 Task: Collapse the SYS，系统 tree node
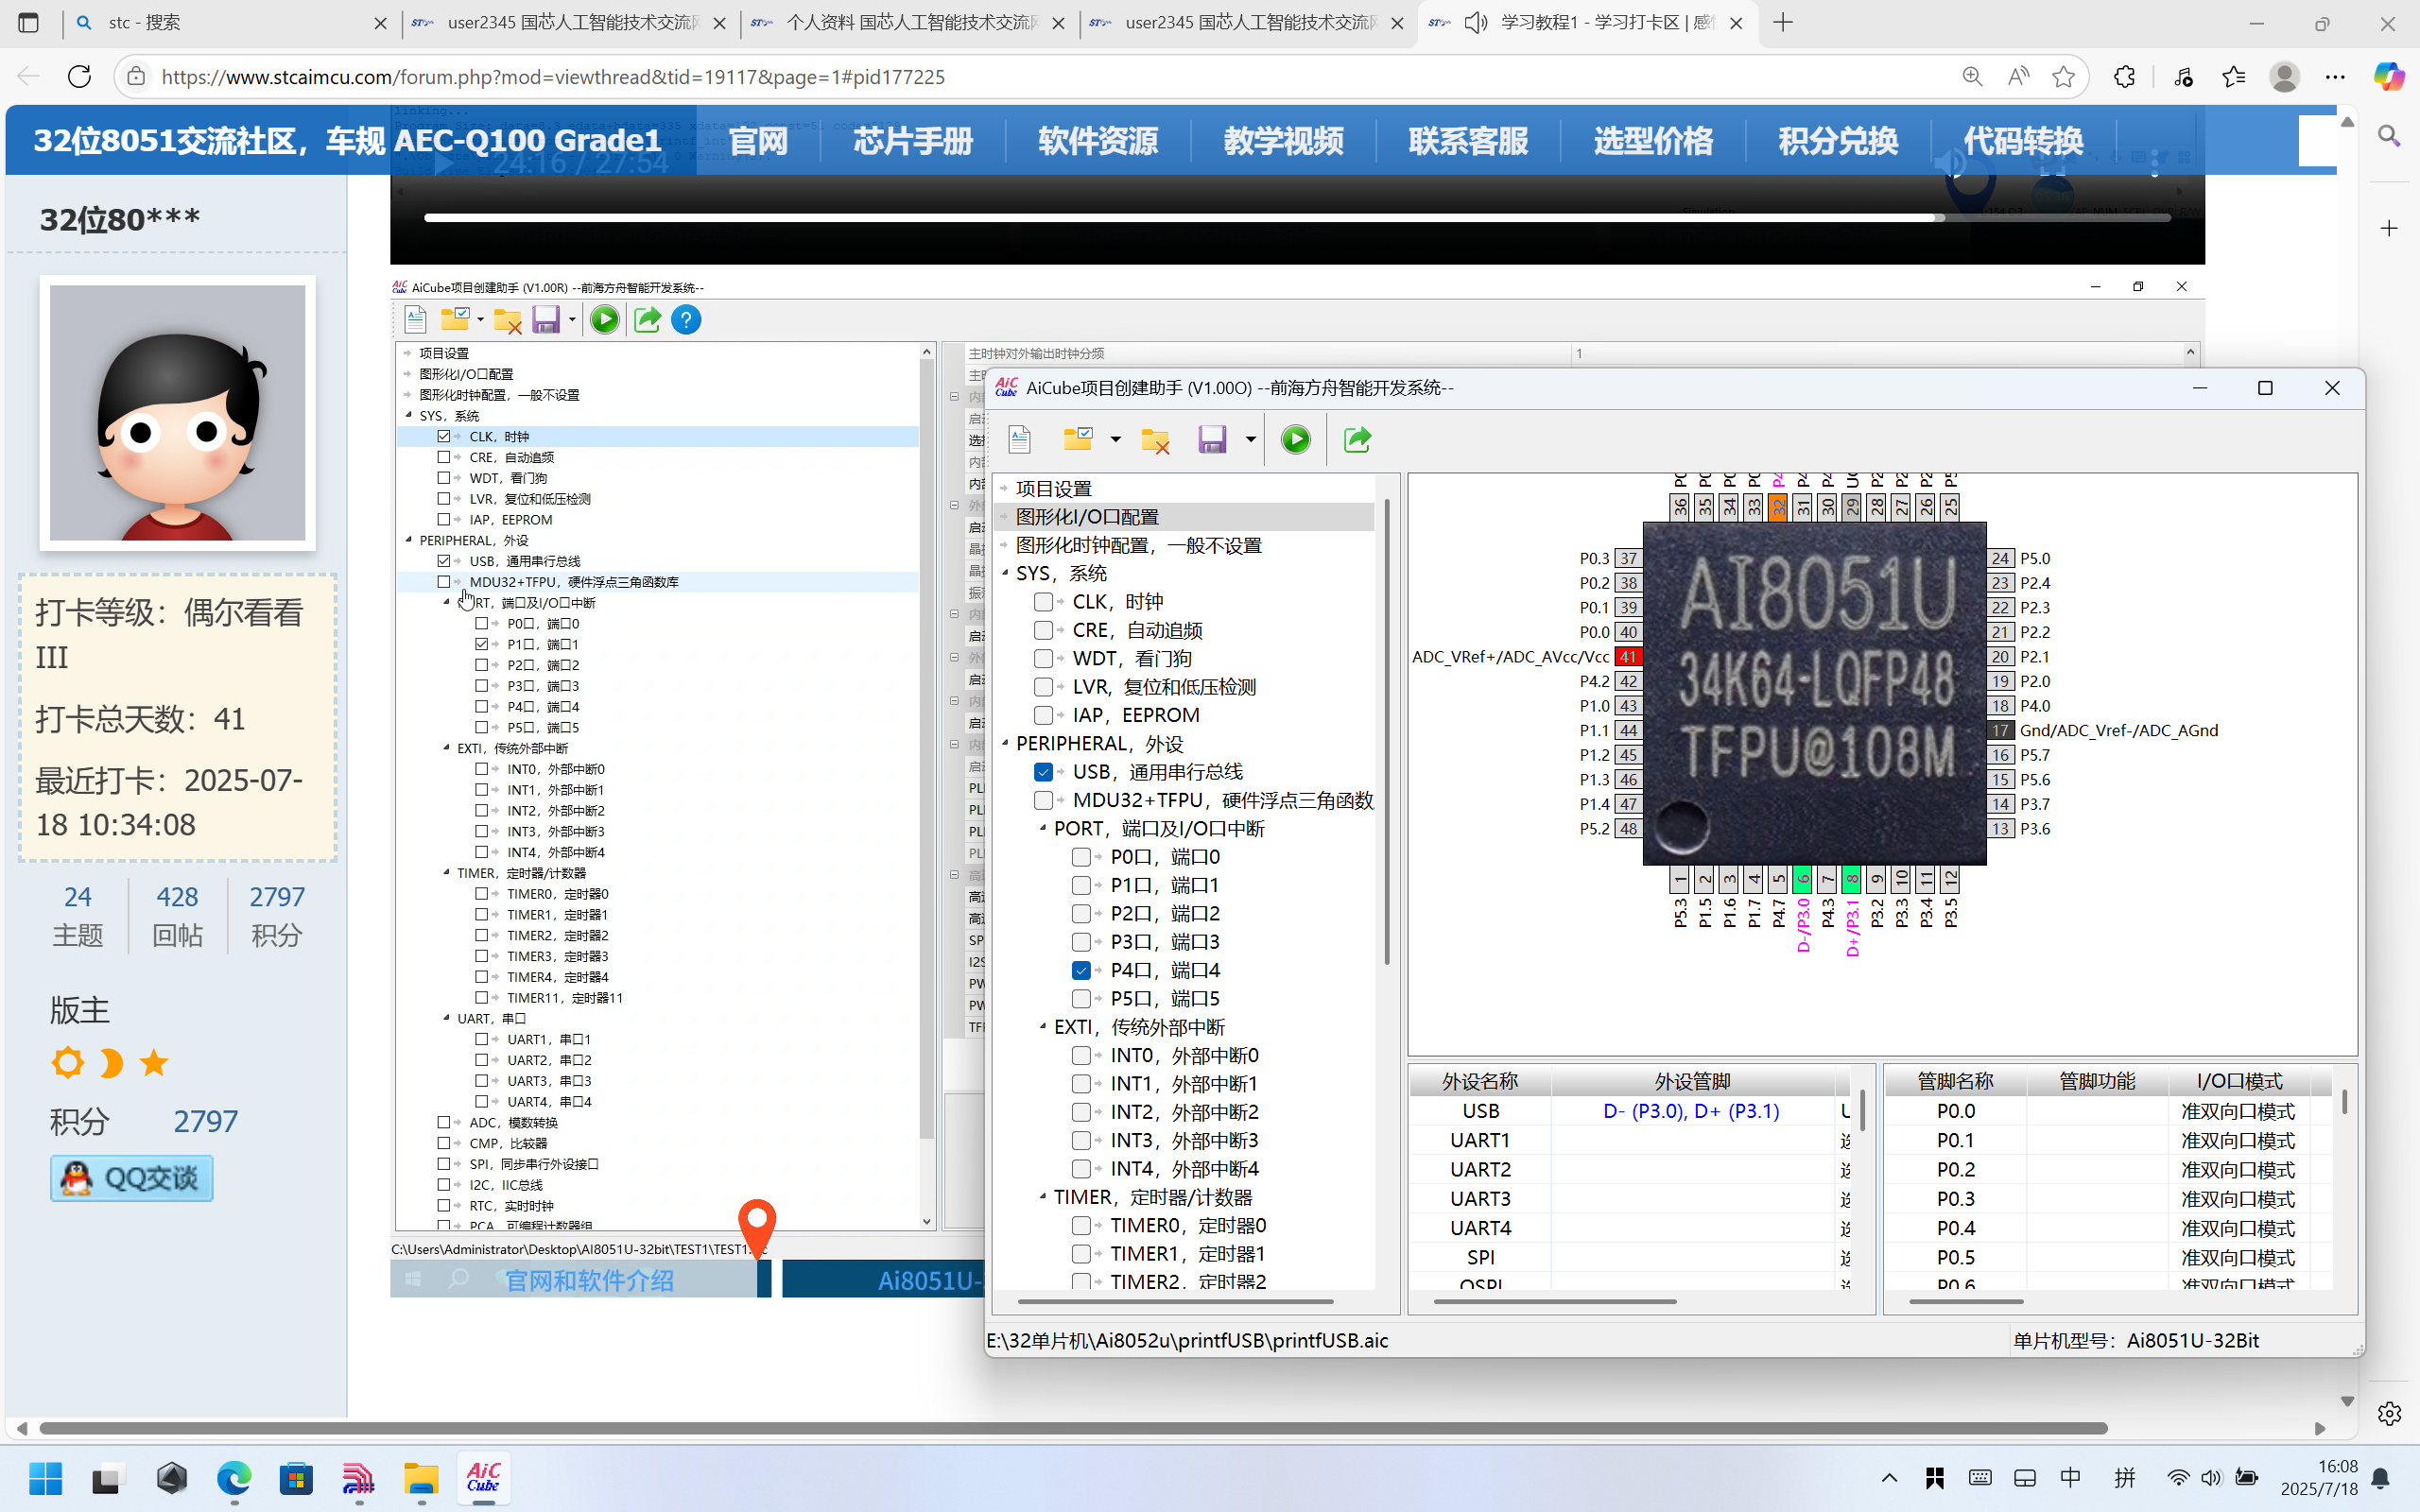[x=1004, y=574]
